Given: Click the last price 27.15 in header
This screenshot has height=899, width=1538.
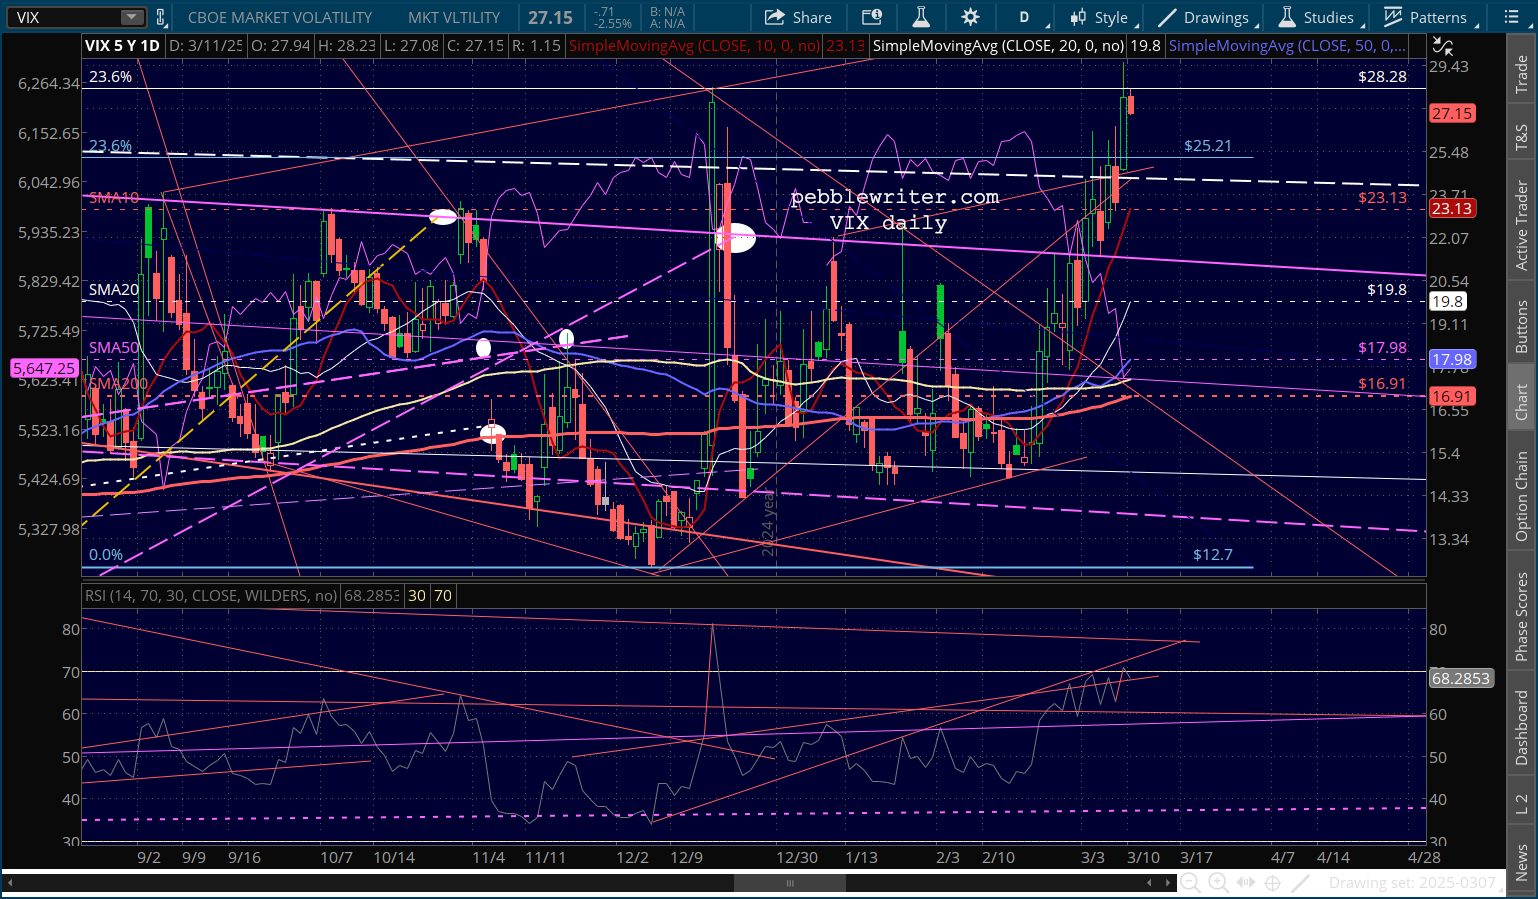Looking at the screenshot, I should pos(551,17).
